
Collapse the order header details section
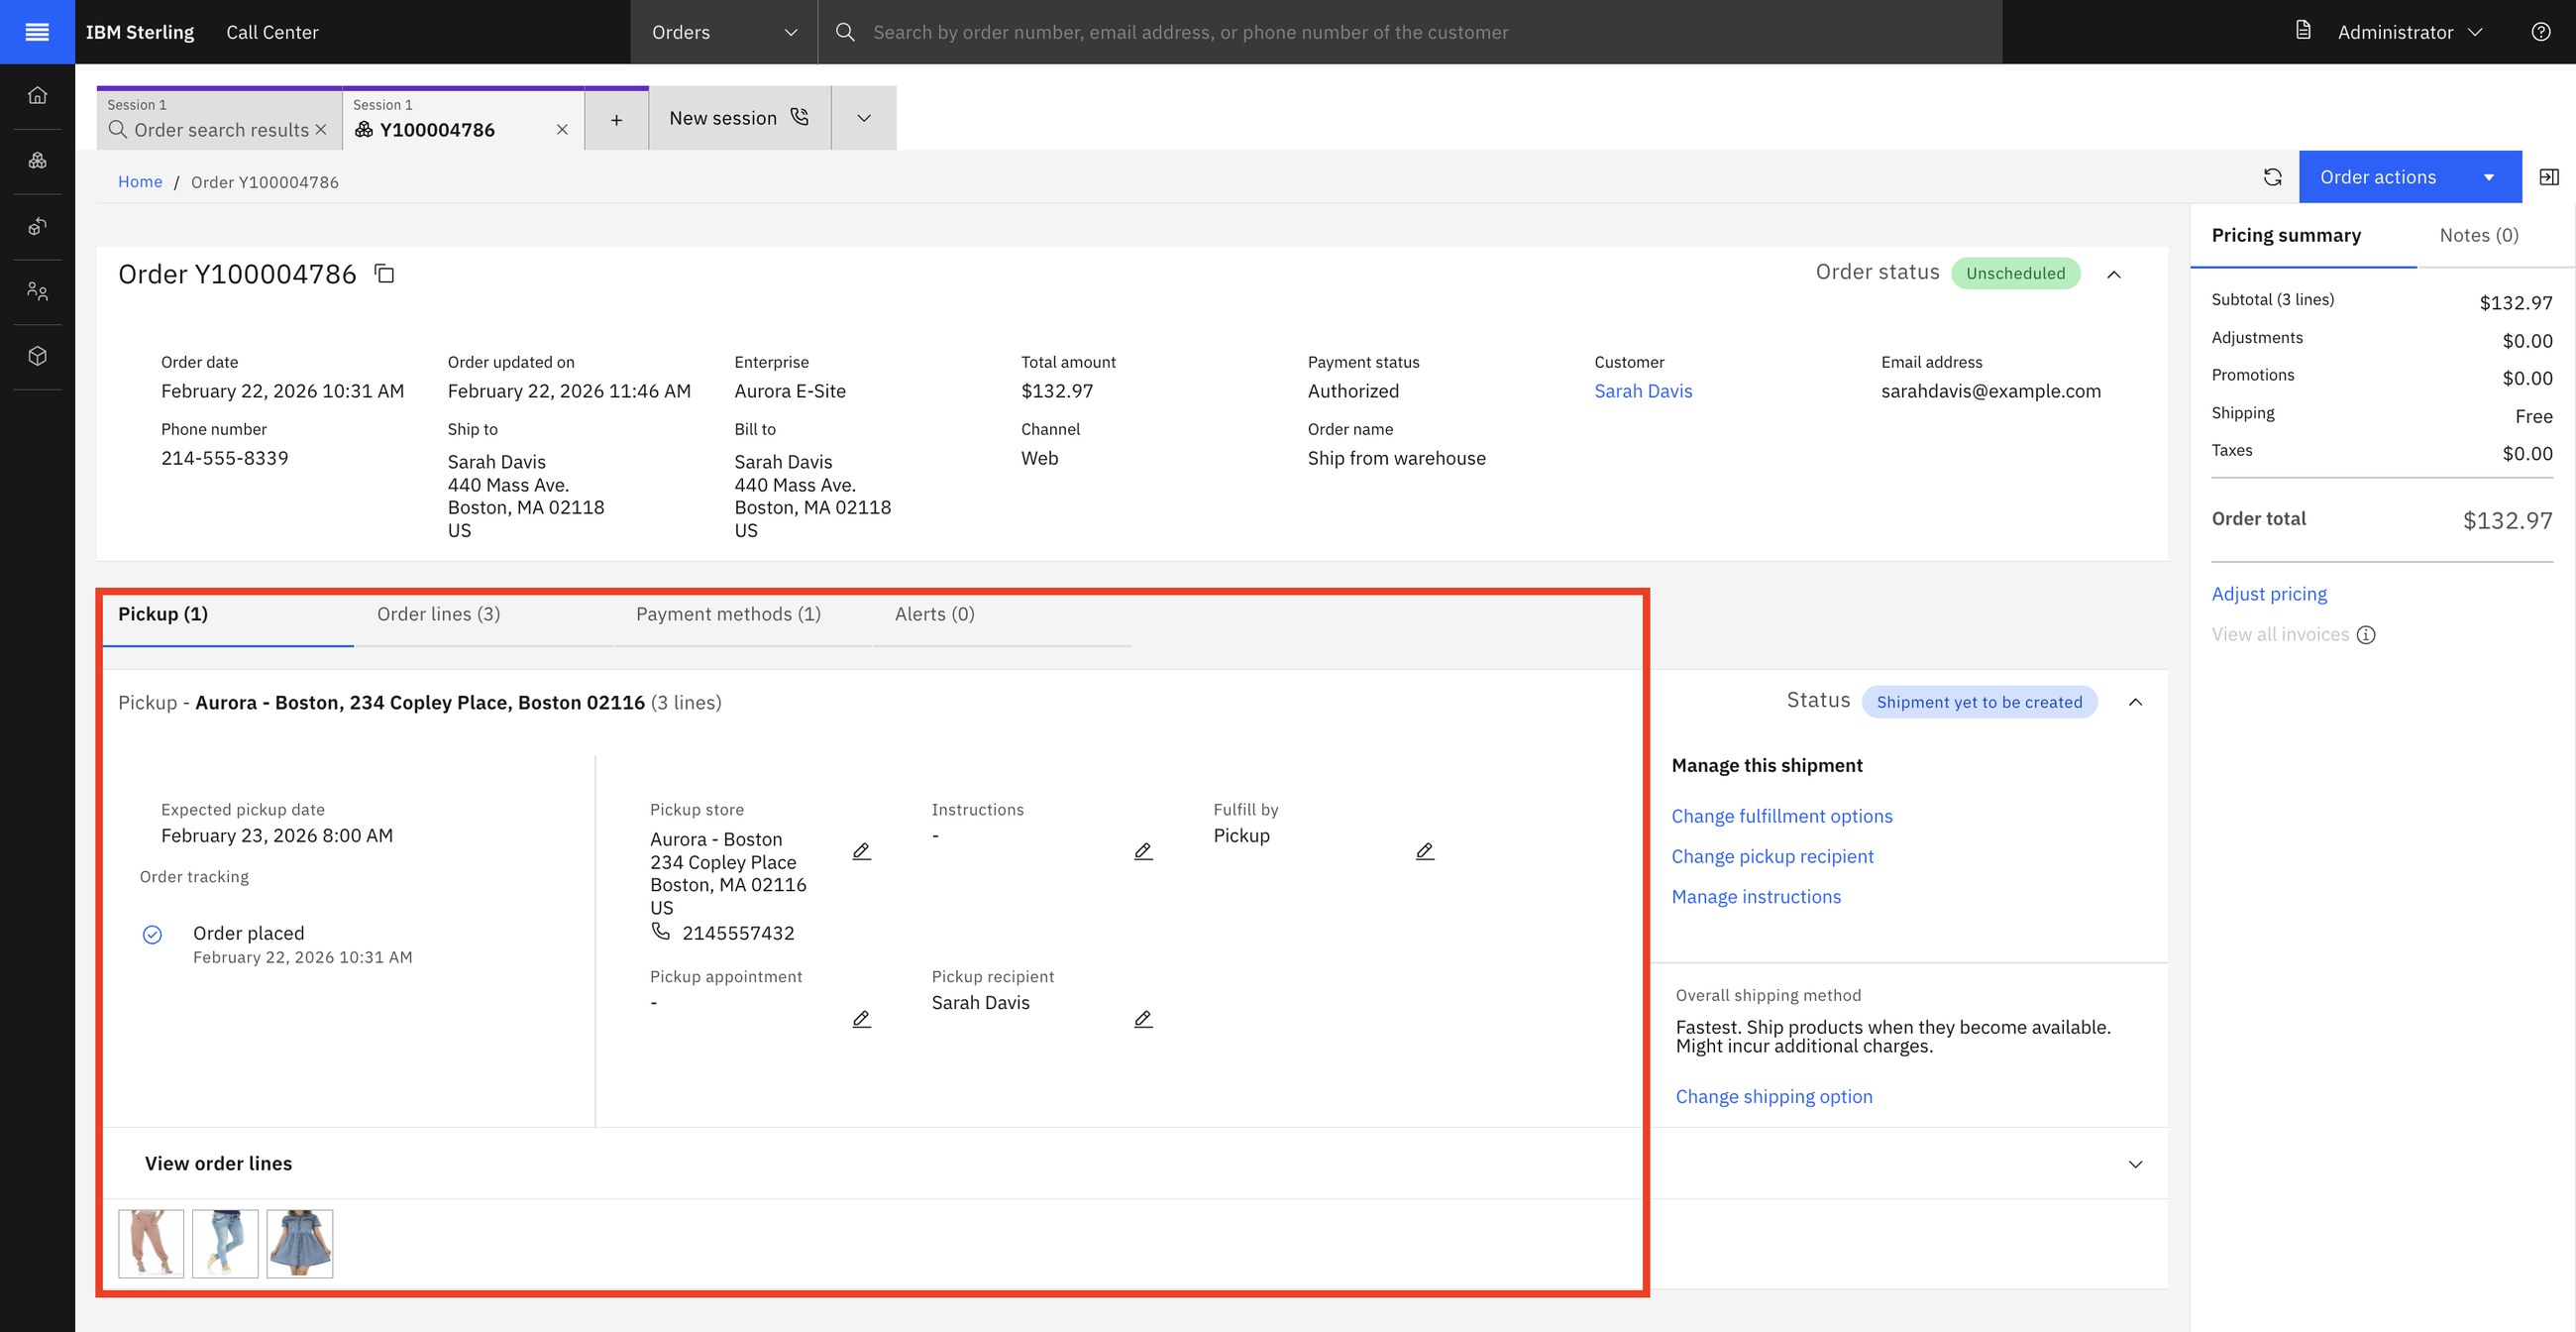pyautogui.click(x=2114, y=274)
